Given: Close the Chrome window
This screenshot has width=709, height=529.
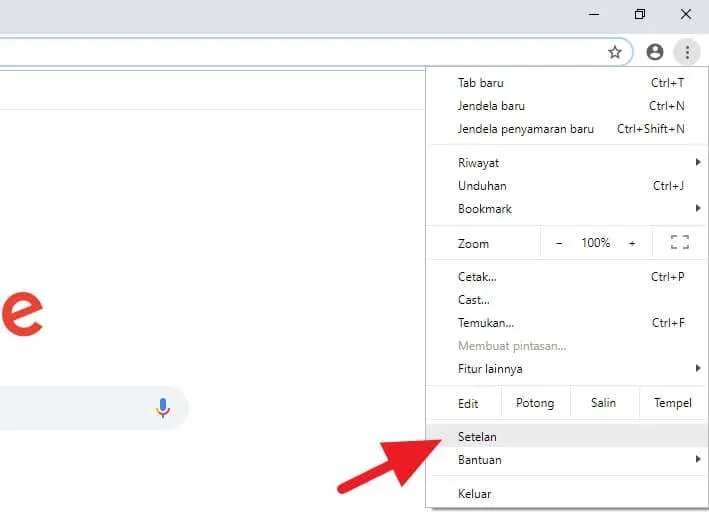Looking at the screenshot, I should point(686,14).
